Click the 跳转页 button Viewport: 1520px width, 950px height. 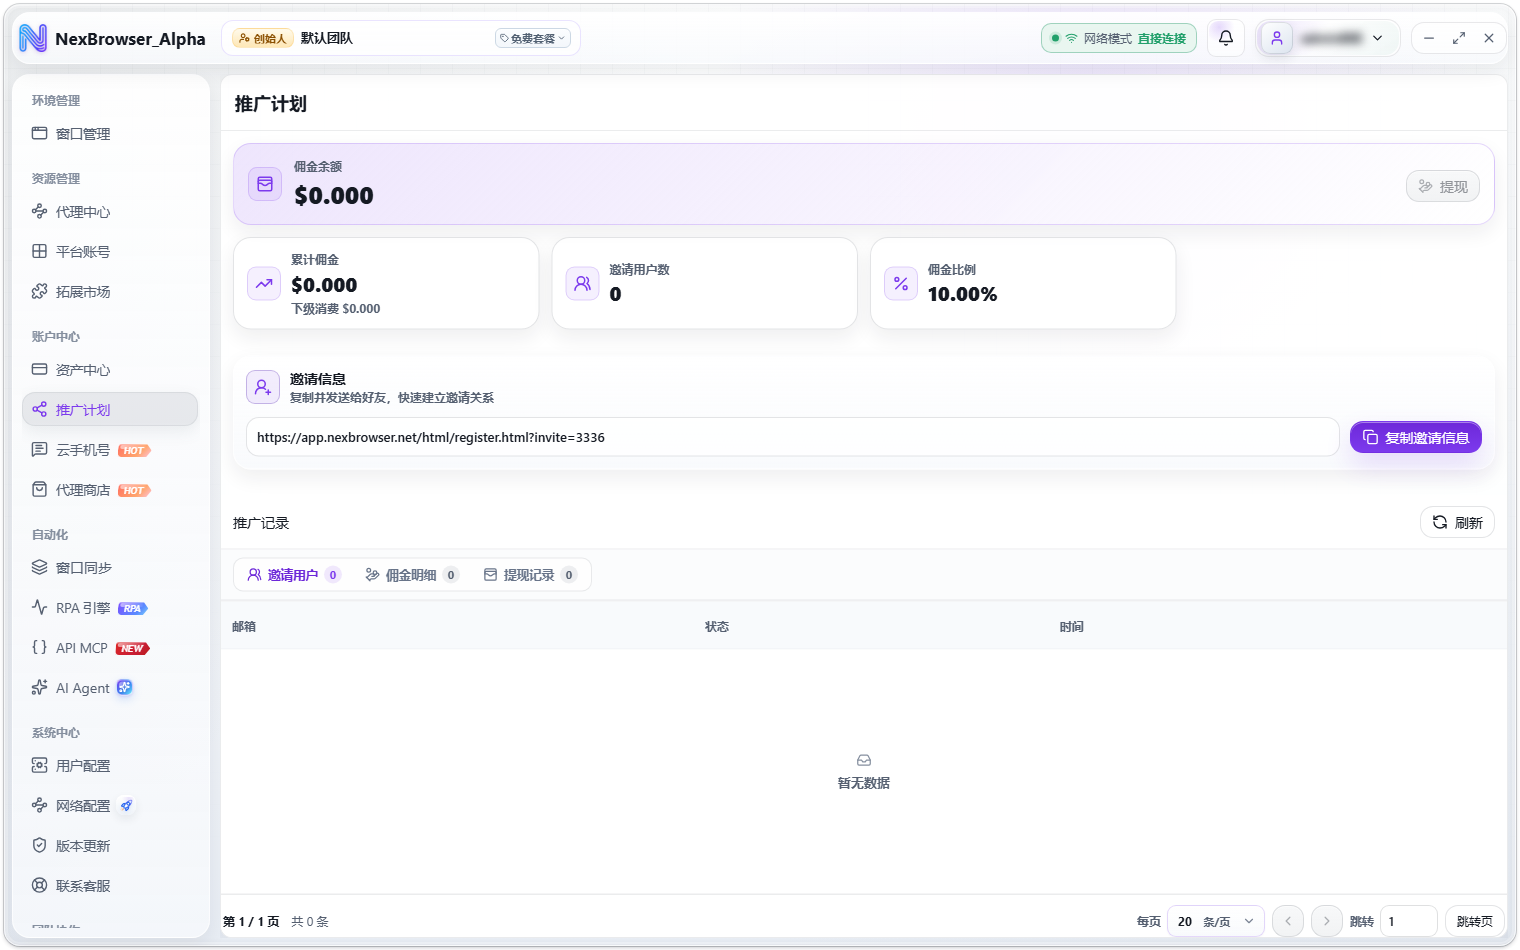tap(1474, 921)
